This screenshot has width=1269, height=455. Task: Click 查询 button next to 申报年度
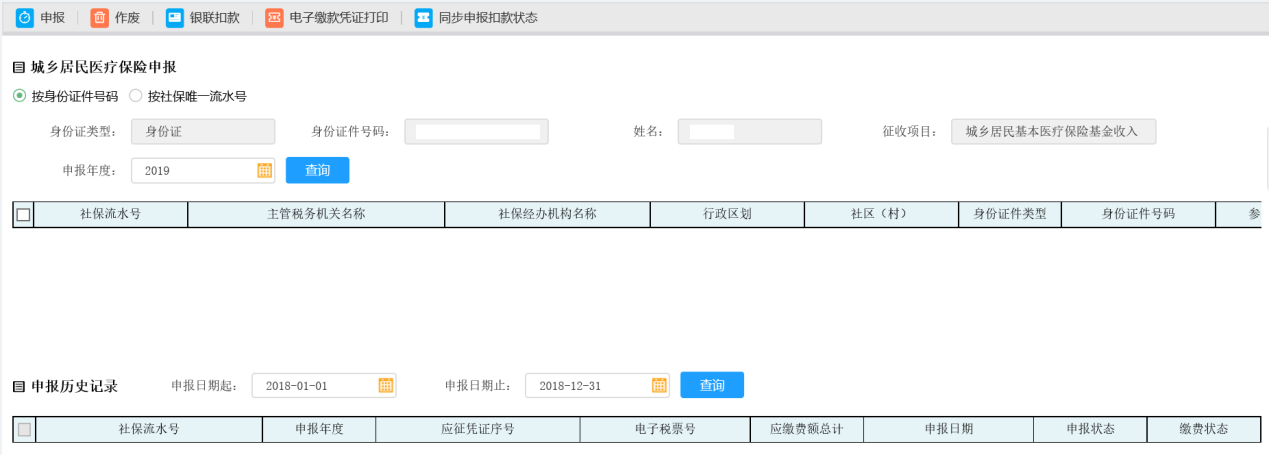318,170
